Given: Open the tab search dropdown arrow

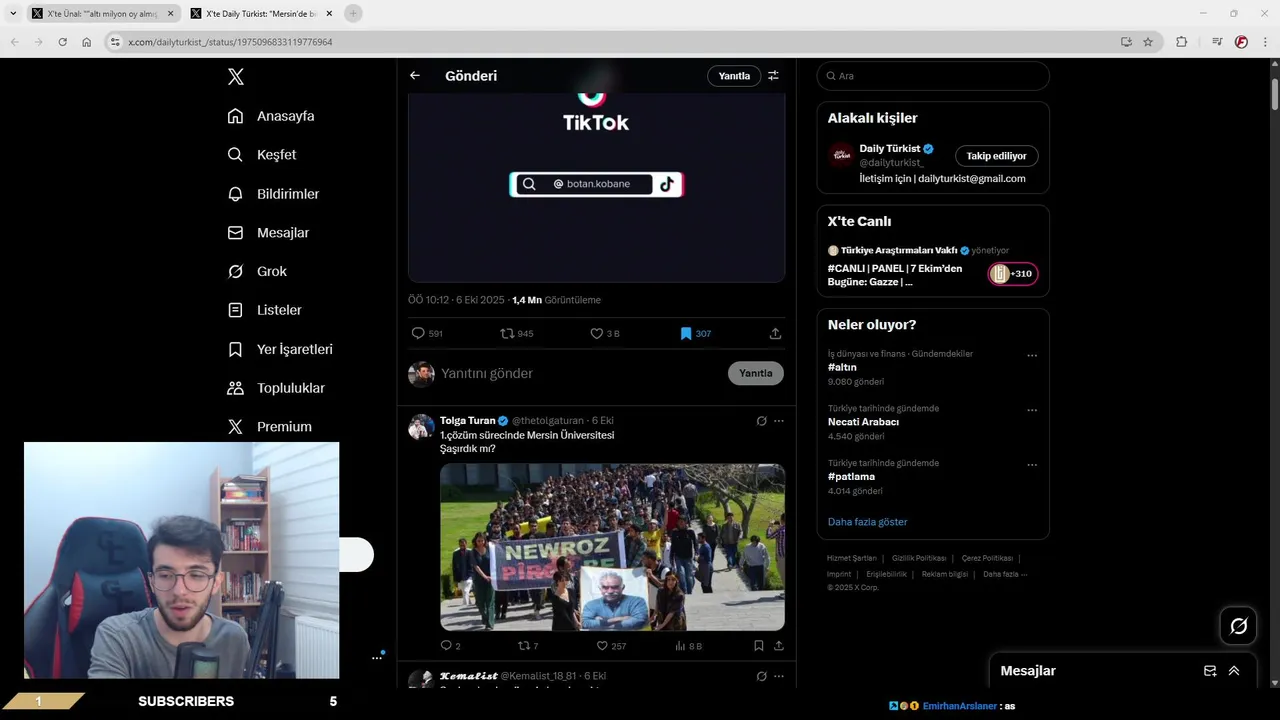Looking at the screenshot, I should pyautogui.click(x=13, y=13).
